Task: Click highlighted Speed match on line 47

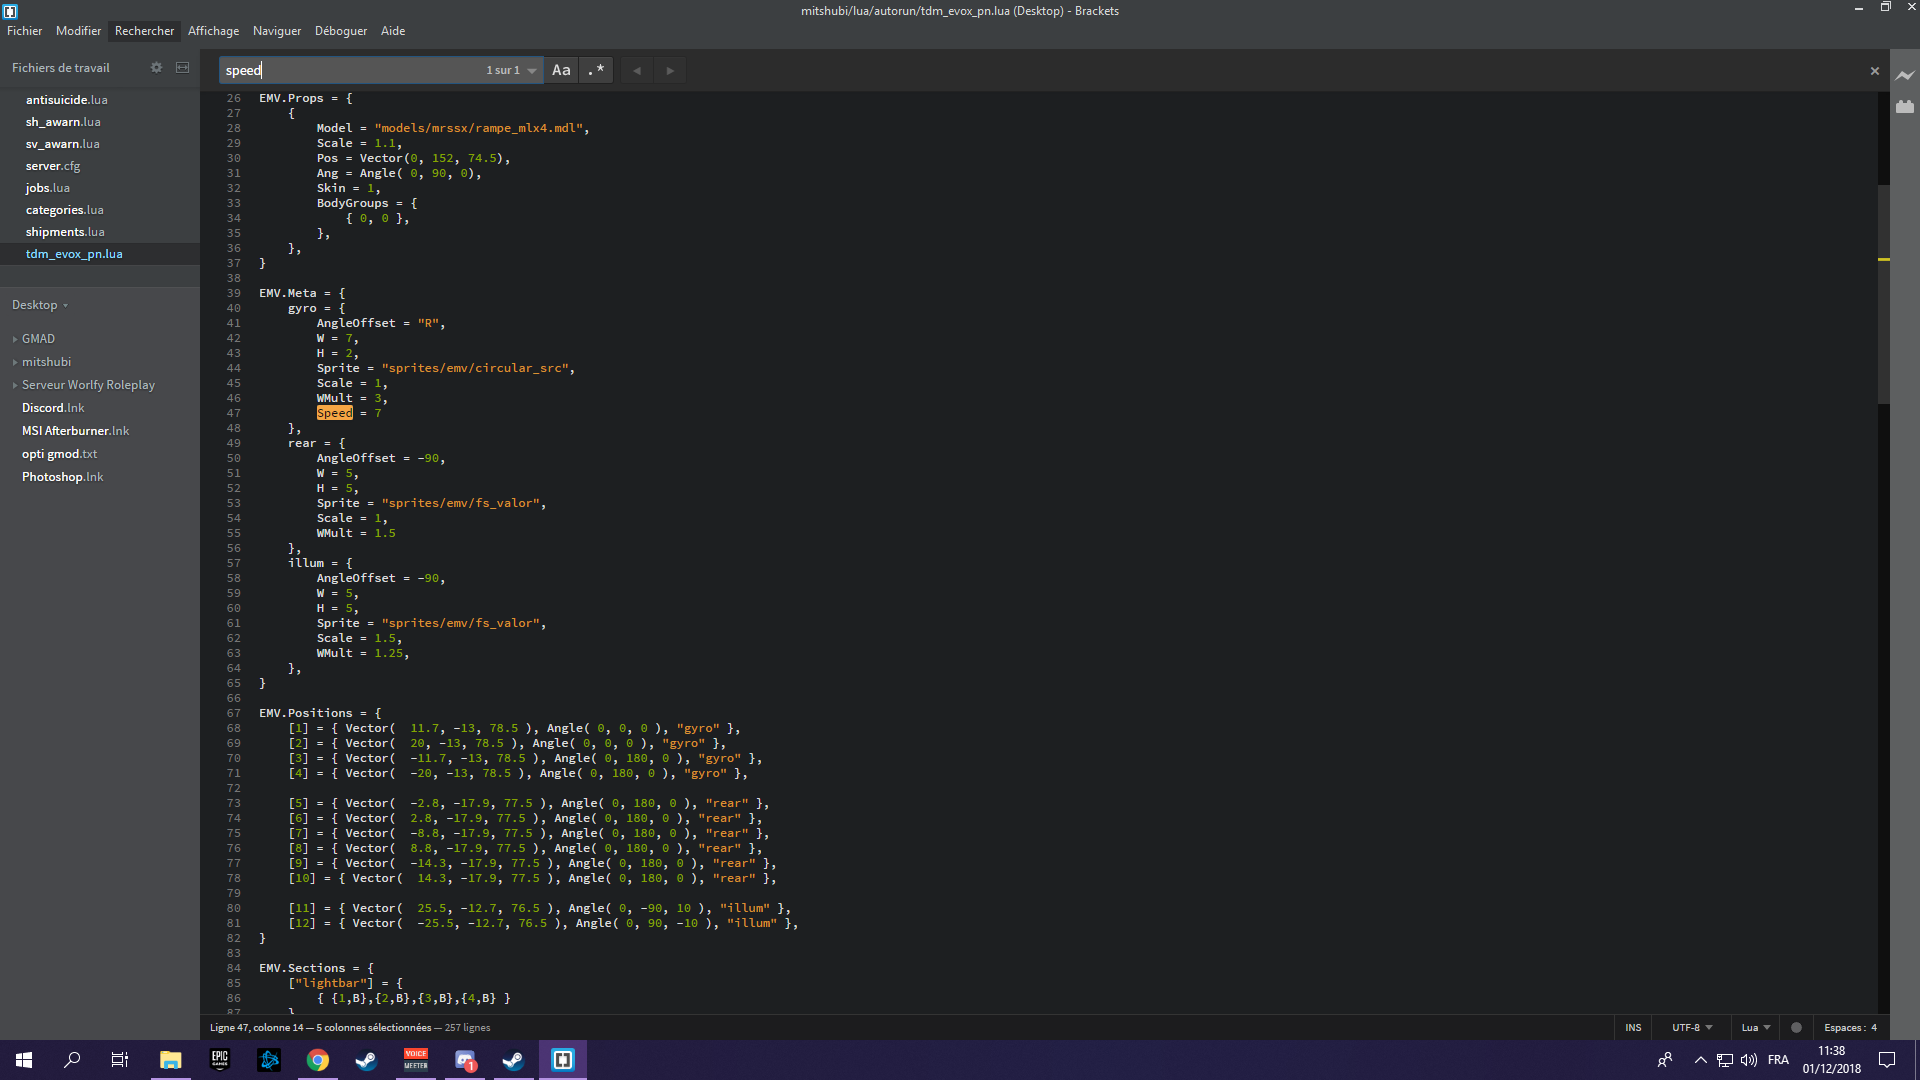Action: click(335, 413)
